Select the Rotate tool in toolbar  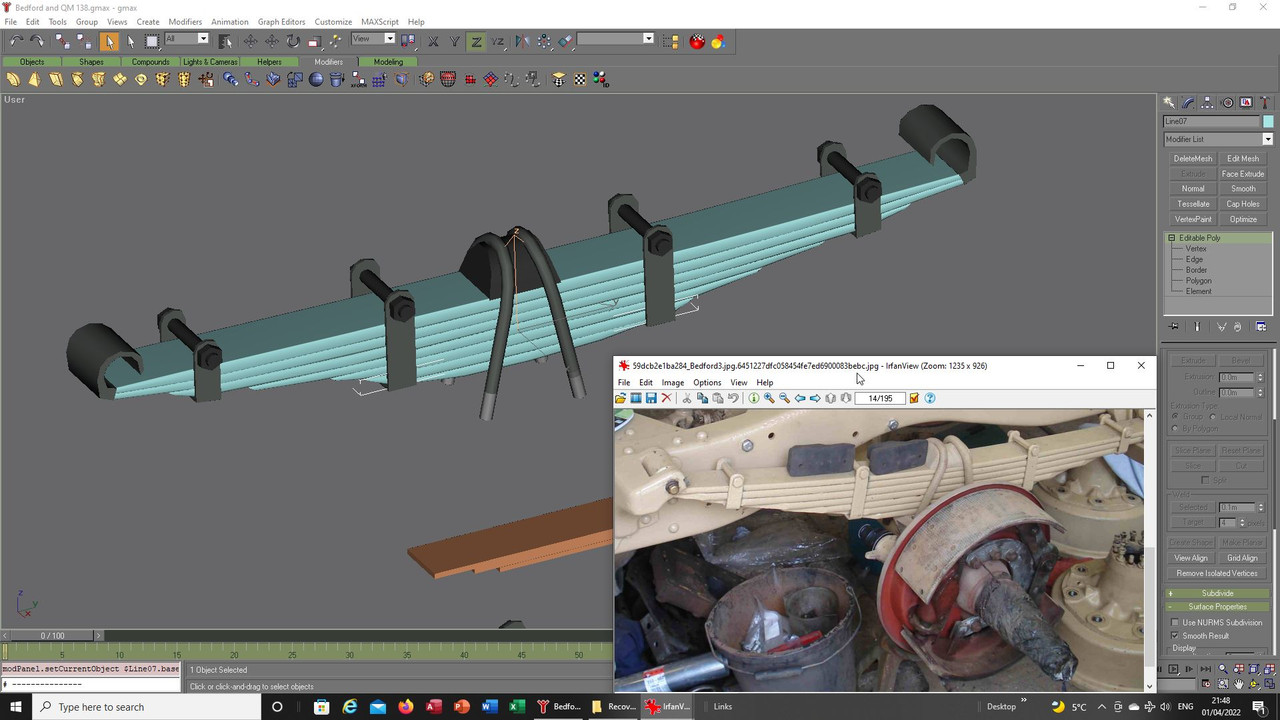click(x=293, y=41)
